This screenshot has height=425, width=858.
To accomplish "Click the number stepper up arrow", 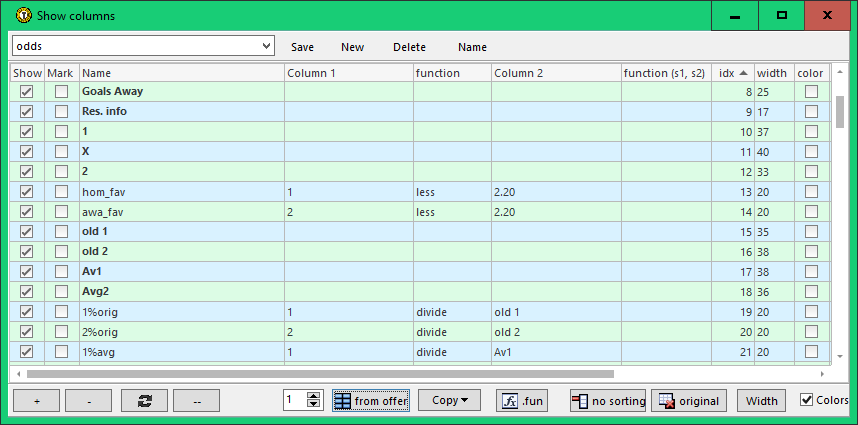I will [x=313, y=395].
